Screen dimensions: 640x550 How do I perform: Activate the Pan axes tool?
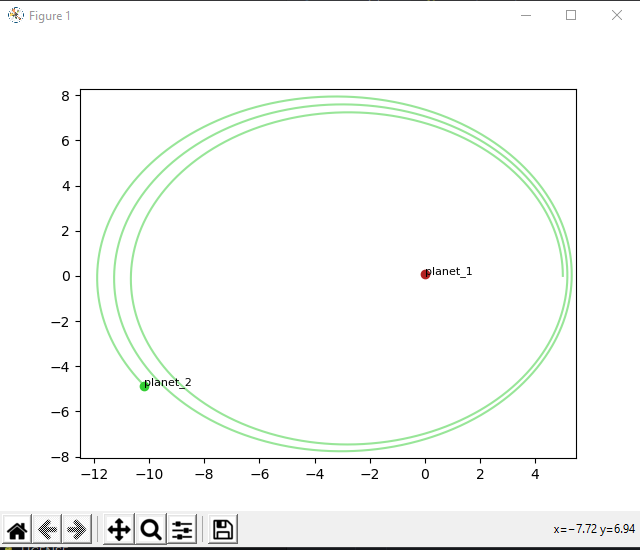[119, 530]
